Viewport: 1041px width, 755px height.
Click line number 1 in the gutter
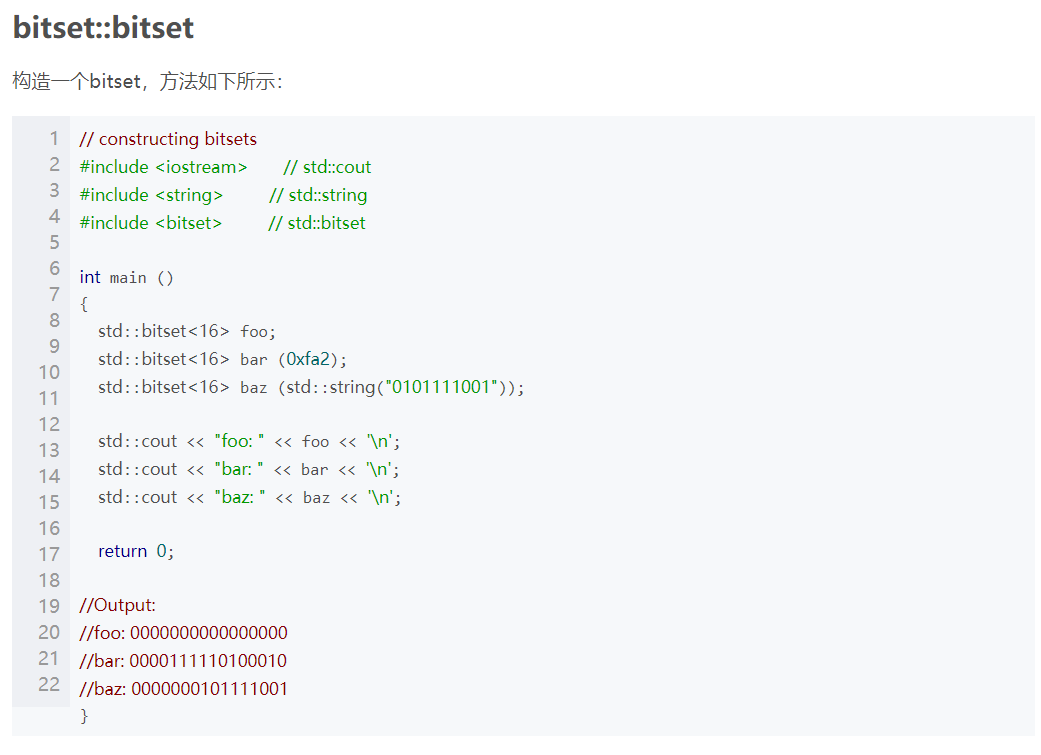(x=54, y=138)
